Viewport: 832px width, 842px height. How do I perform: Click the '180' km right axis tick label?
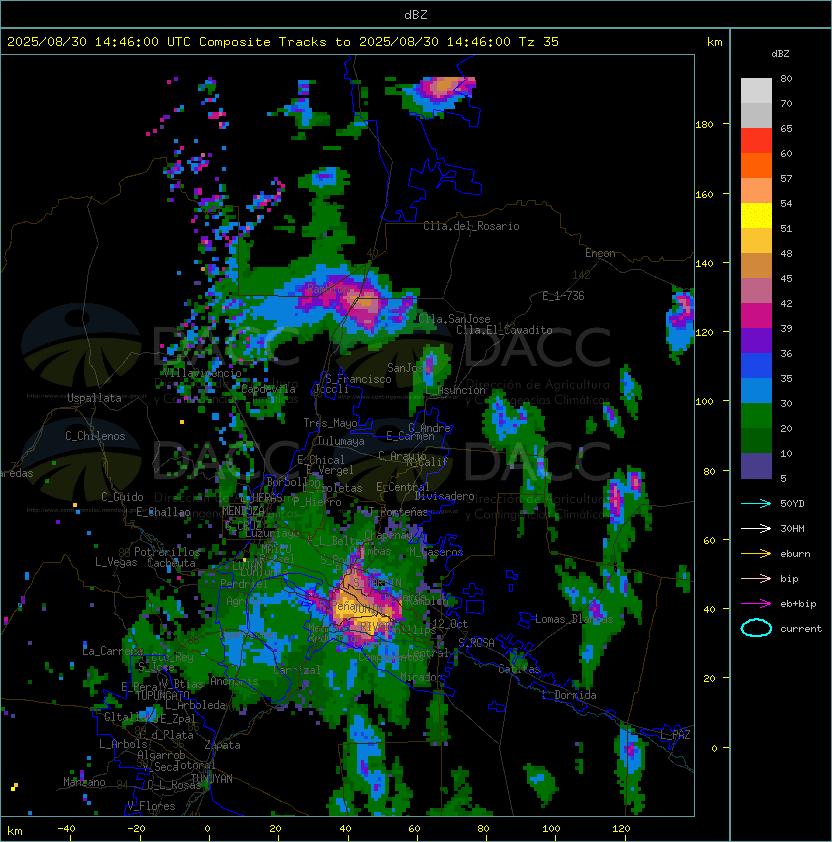point(704,125)
